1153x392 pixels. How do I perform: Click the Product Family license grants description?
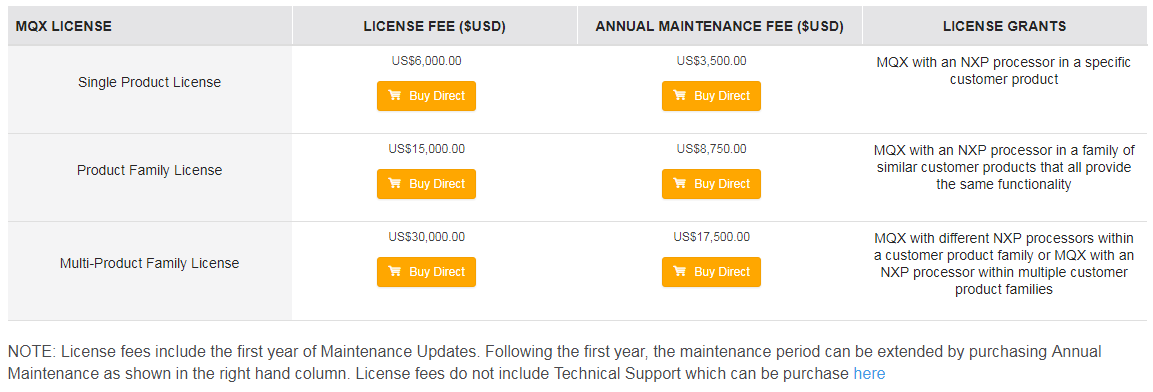pyautogui.click(x=1004, y=167)
